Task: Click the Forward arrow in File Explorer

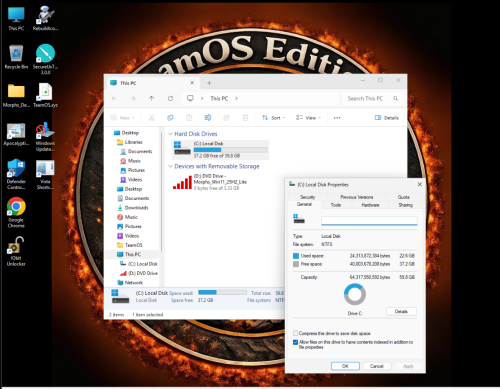Action: 133,98
